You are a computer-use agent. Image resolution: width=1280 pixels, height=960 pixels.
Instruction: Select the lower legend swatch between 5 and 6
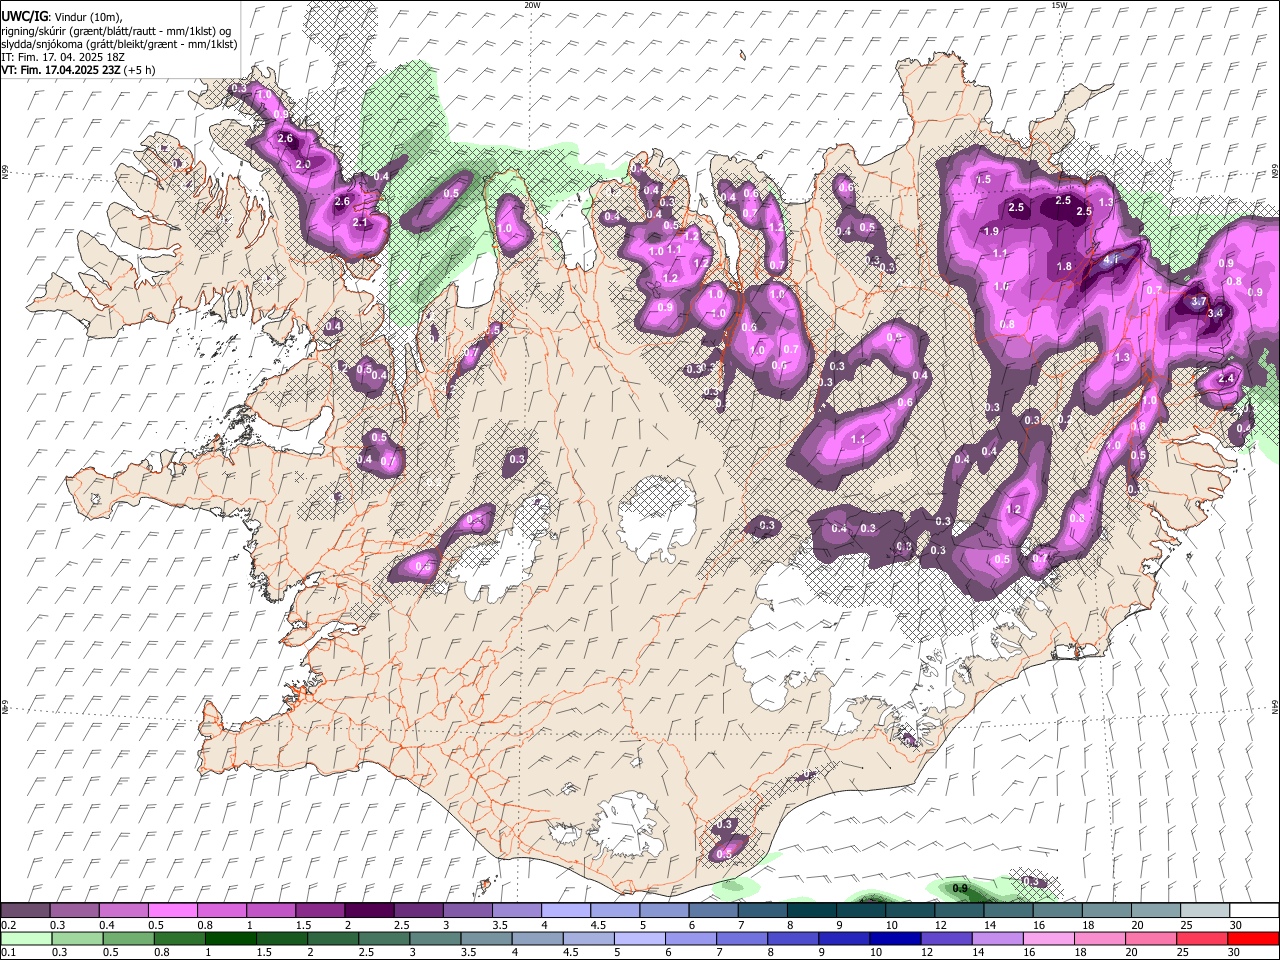pos(640,938)
